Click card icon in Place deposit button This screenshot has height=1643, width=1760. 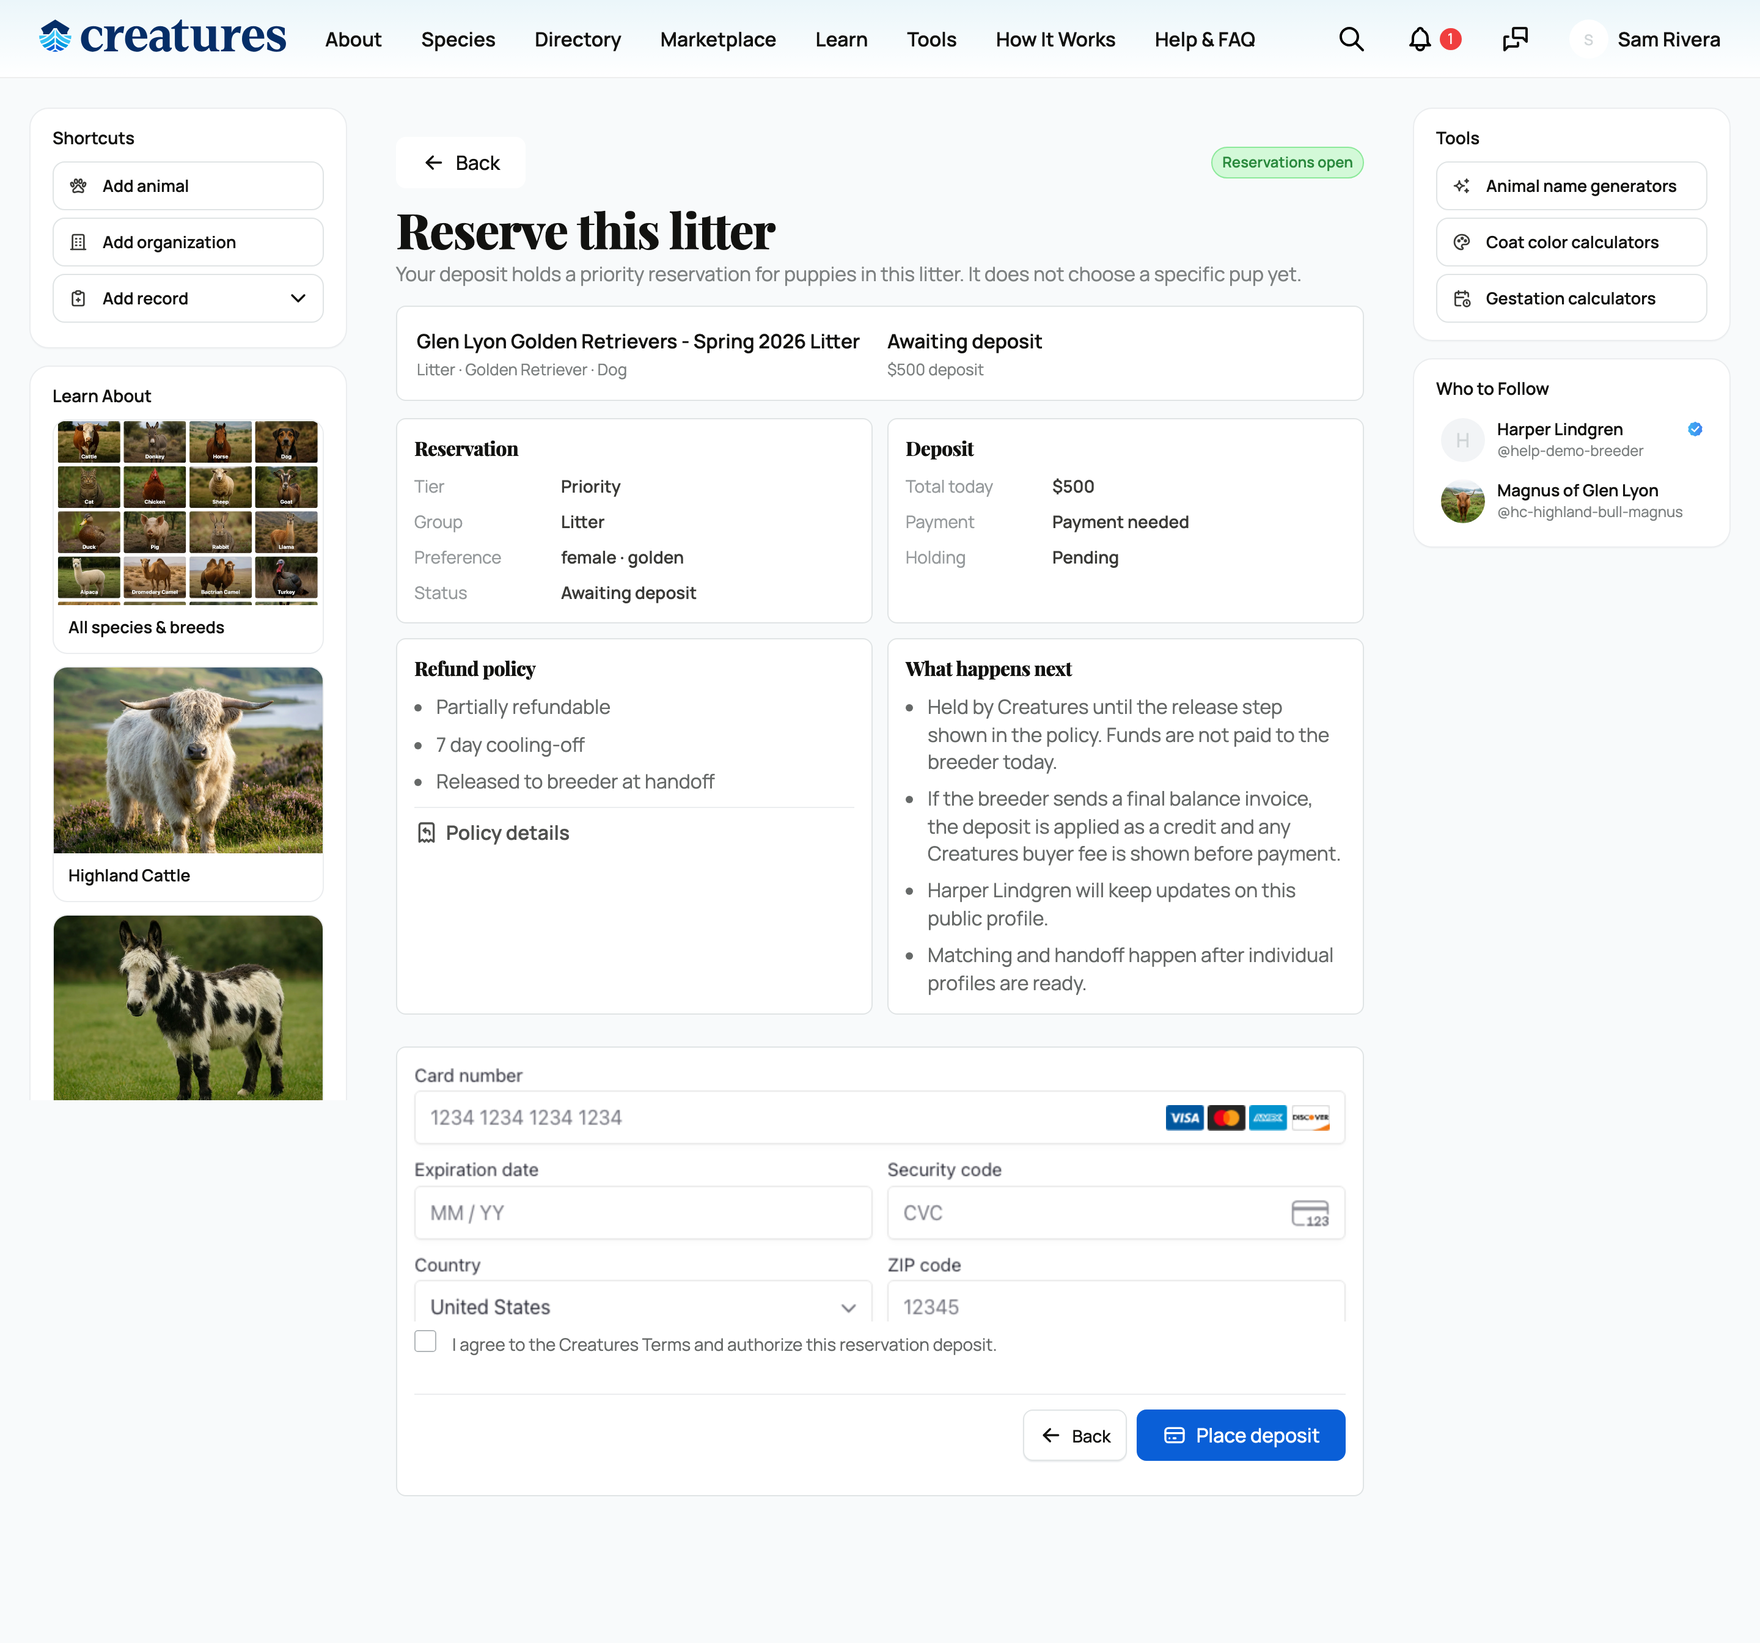[x=1174, y=1436]
